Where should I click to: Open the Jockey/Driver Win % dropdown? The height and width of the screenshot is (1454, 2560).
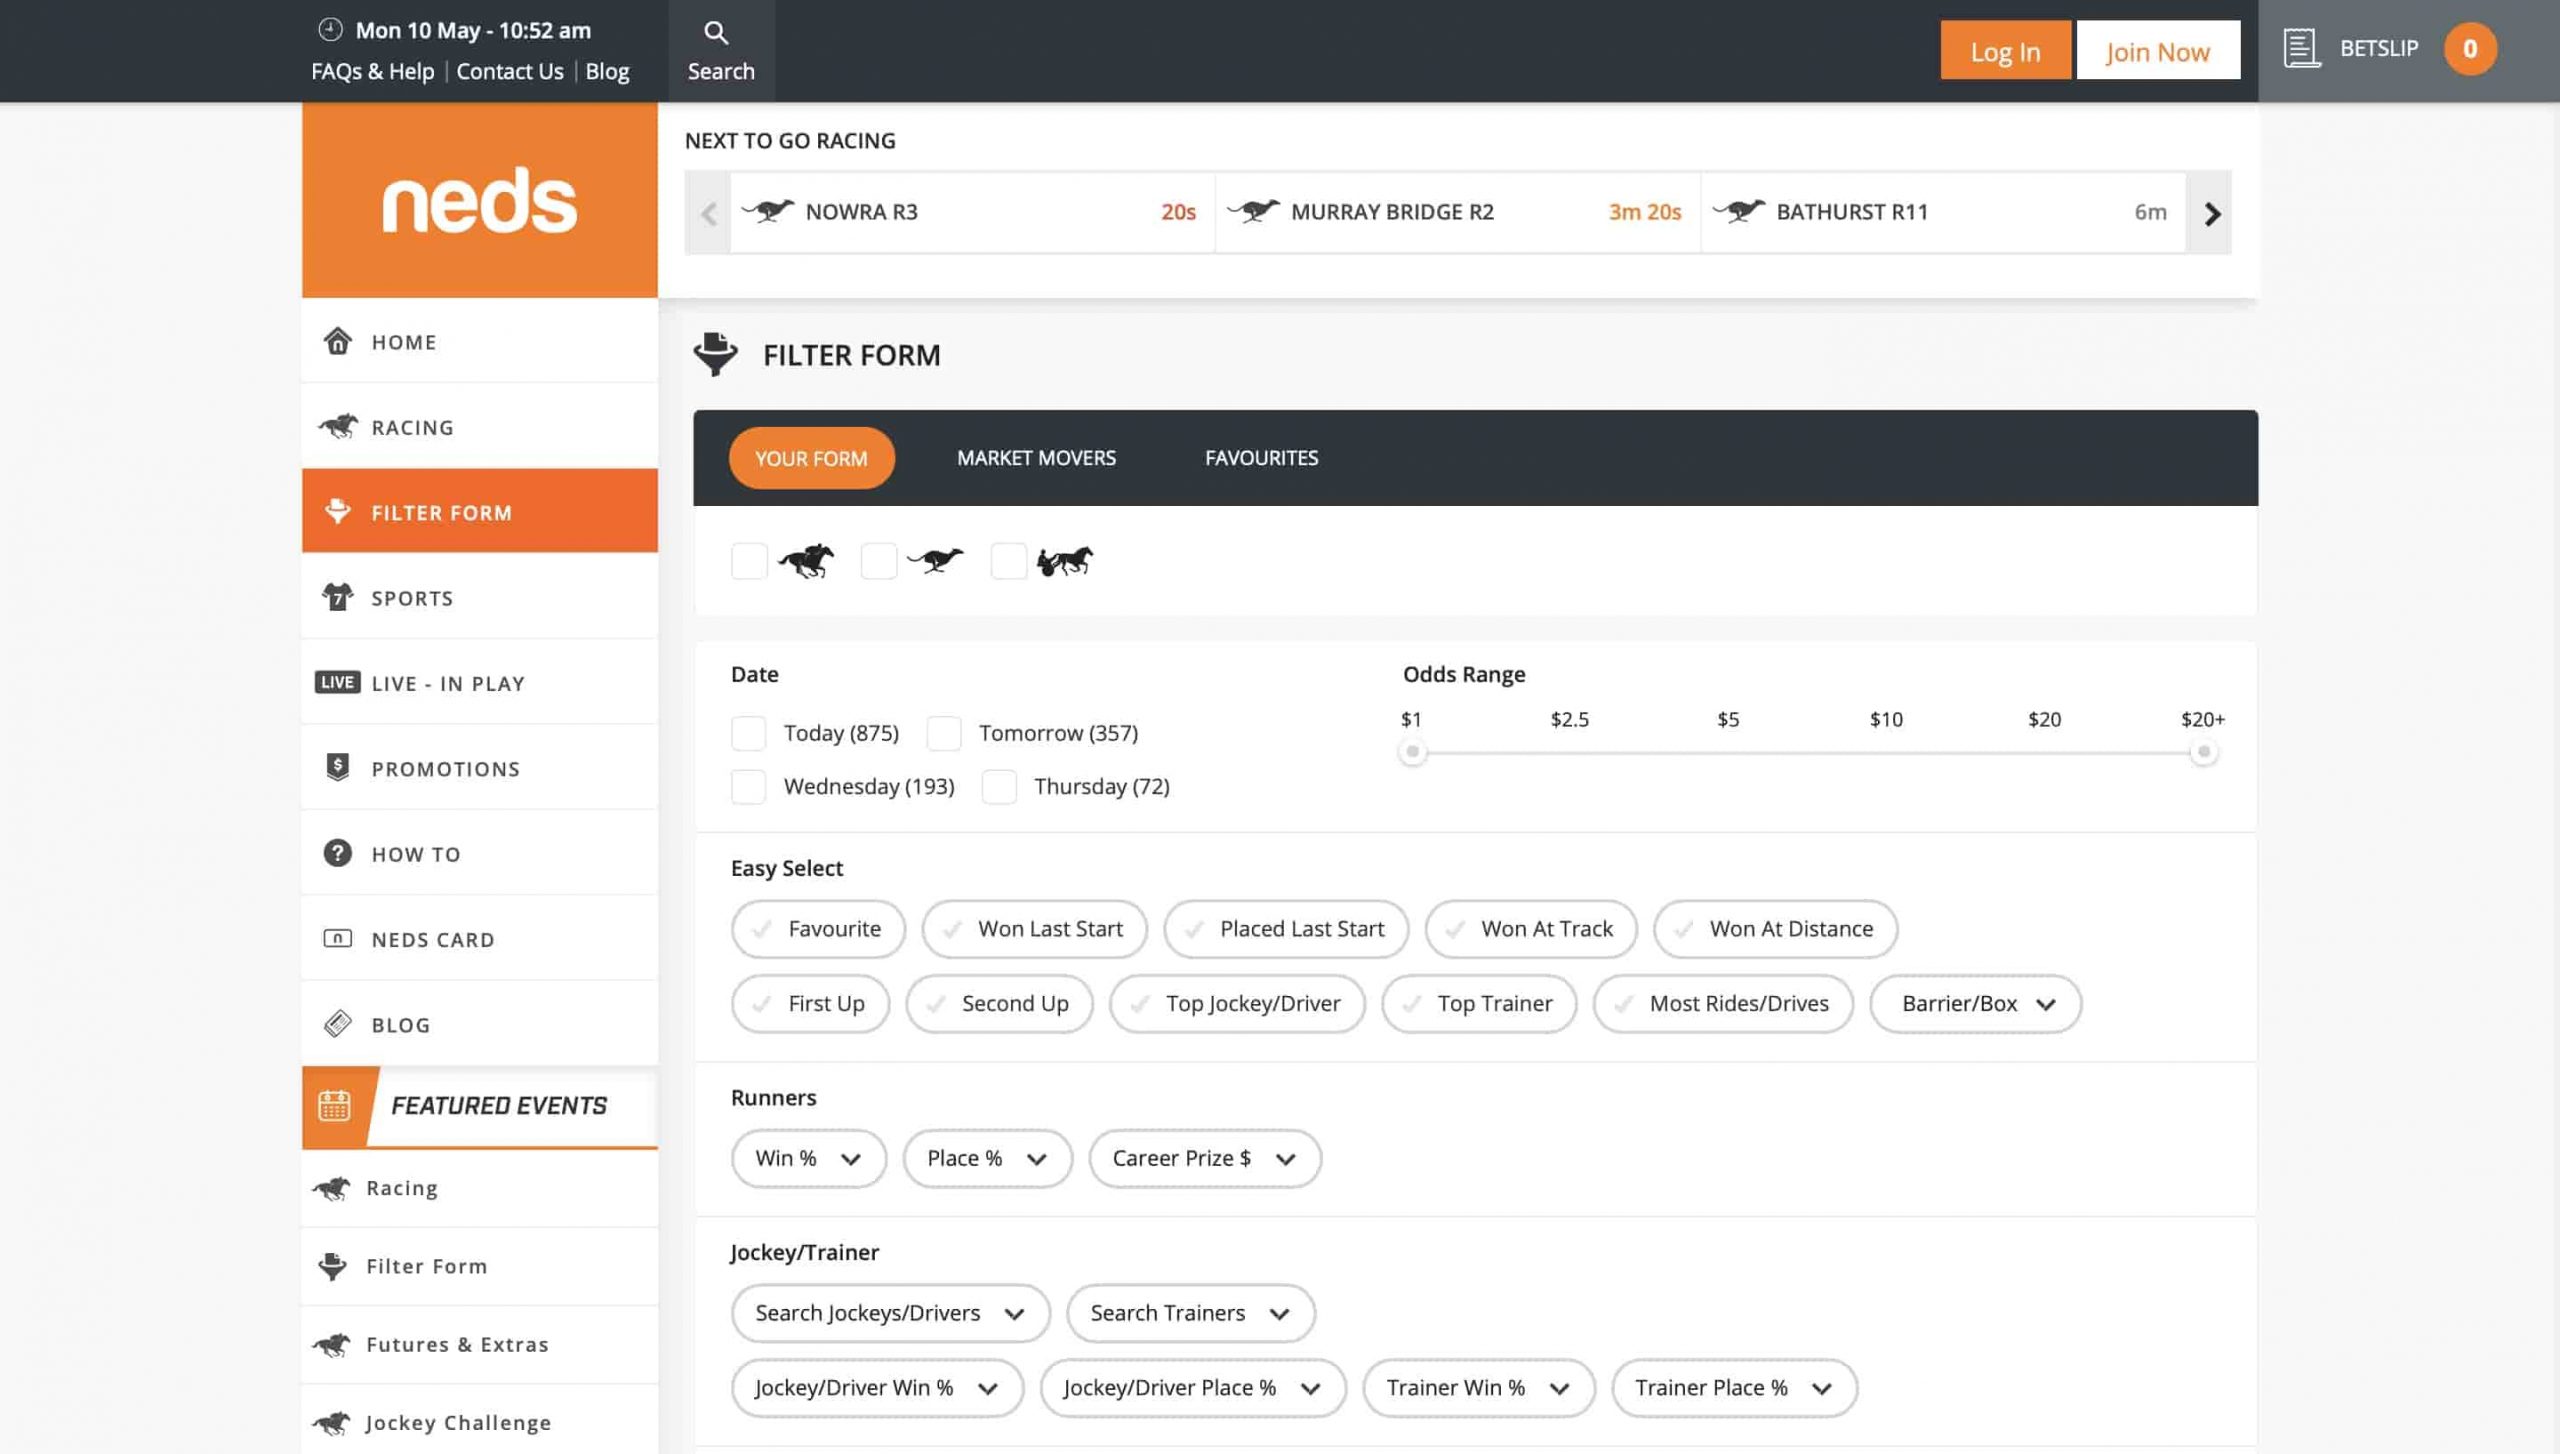click(x=877, y=1388)
